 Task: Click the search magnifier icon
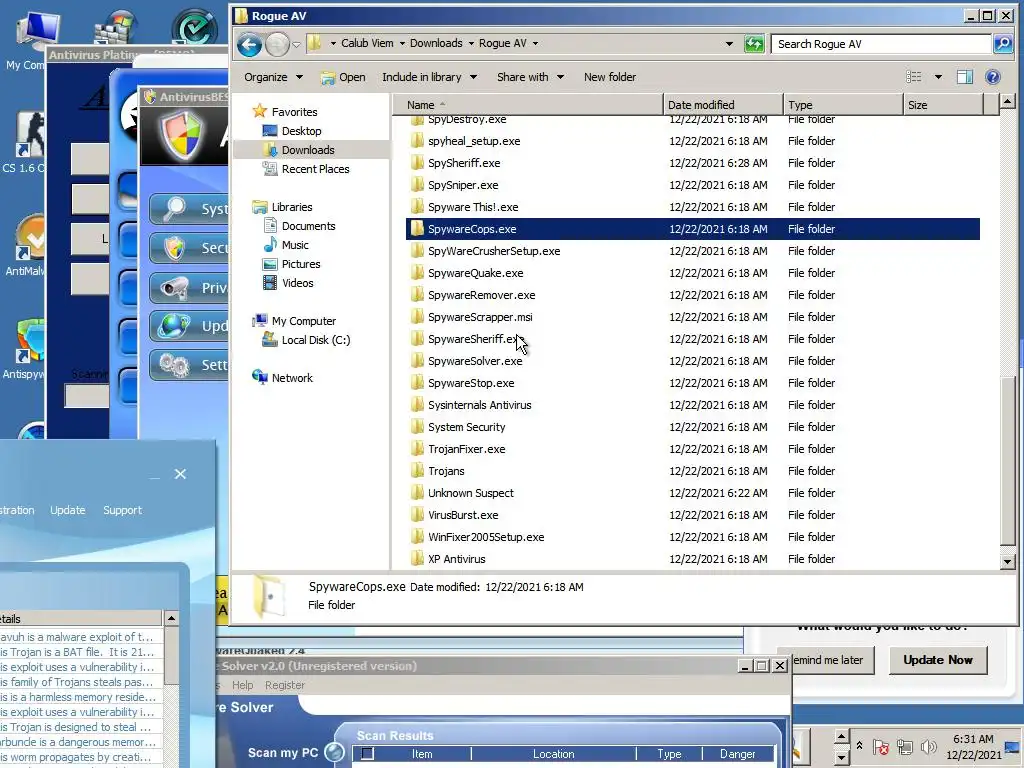1002,44
